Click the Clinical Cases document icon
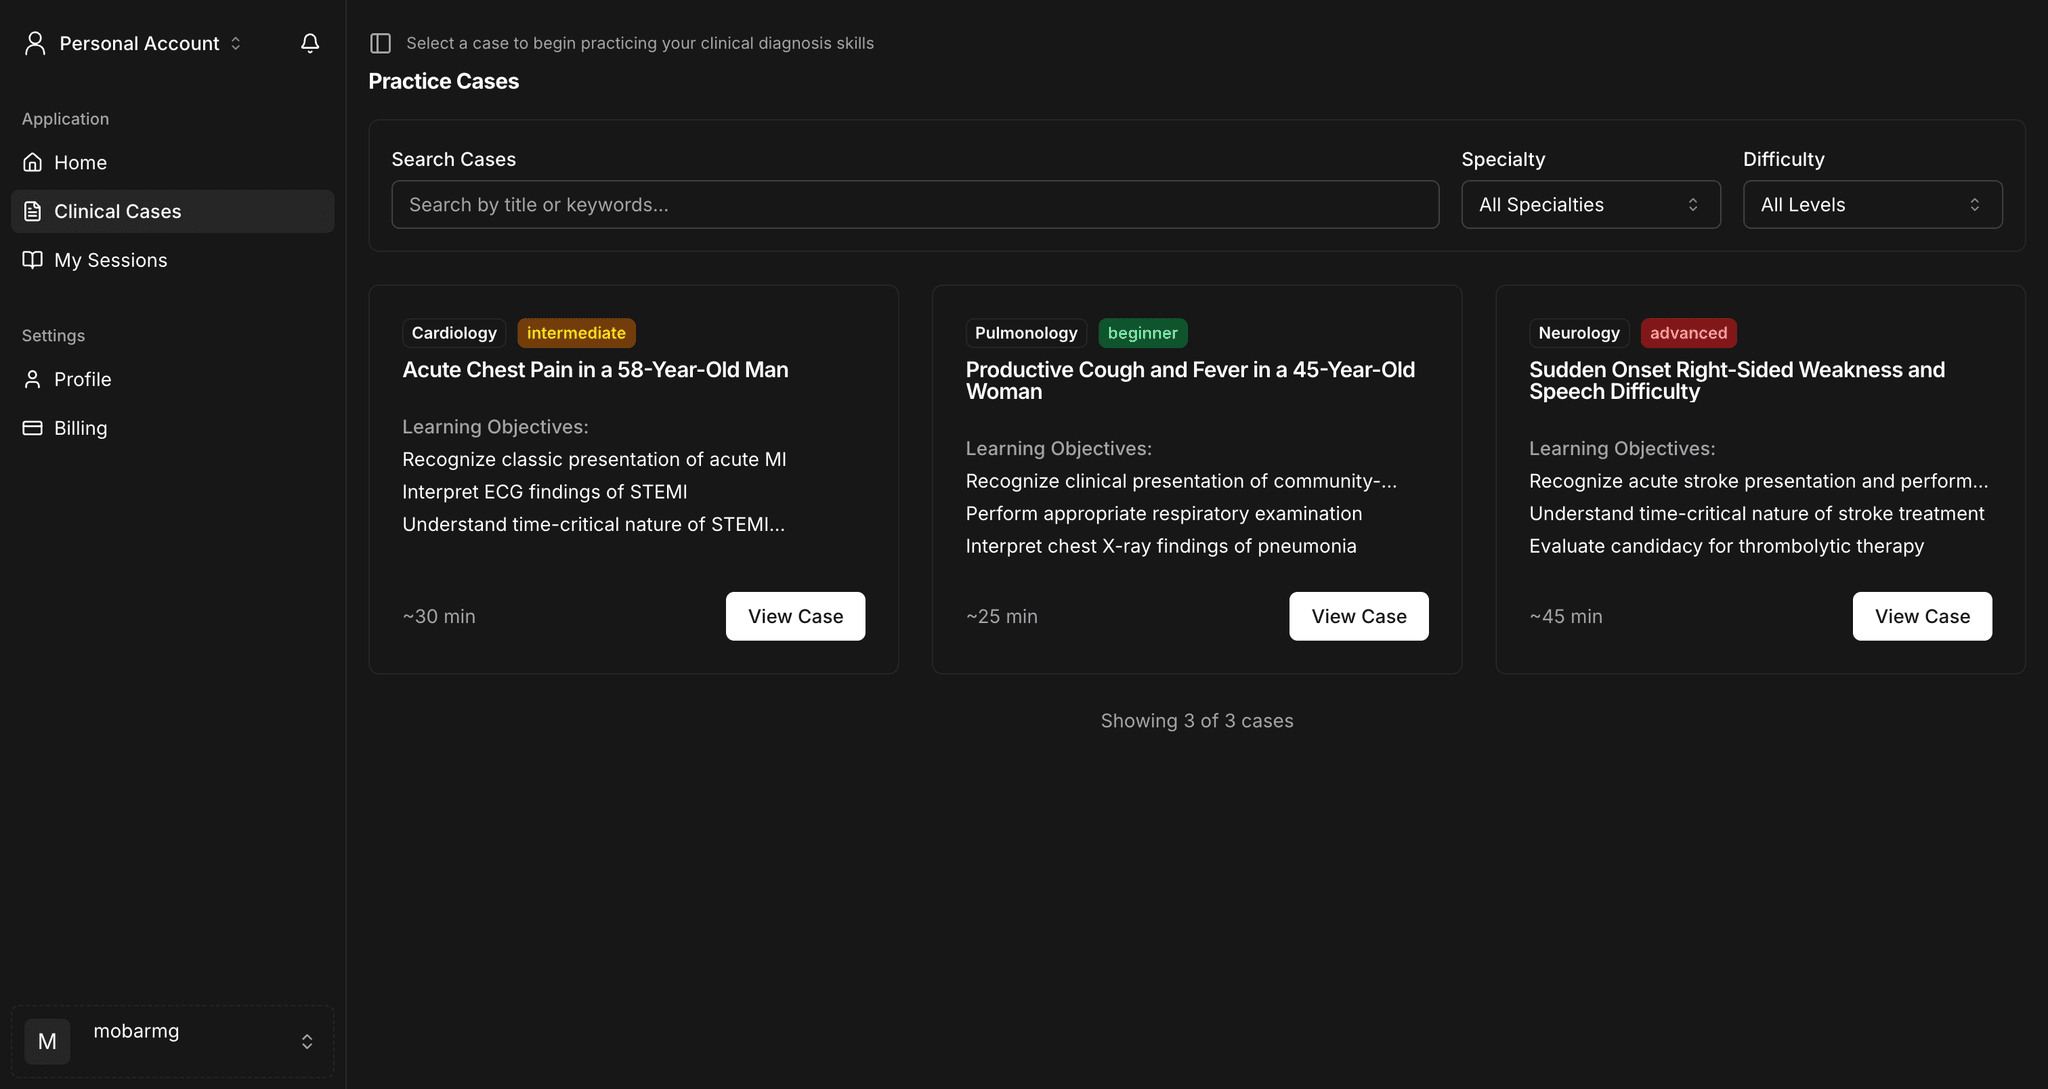This screenshot has height=1089, width=2048. point(33,211)
